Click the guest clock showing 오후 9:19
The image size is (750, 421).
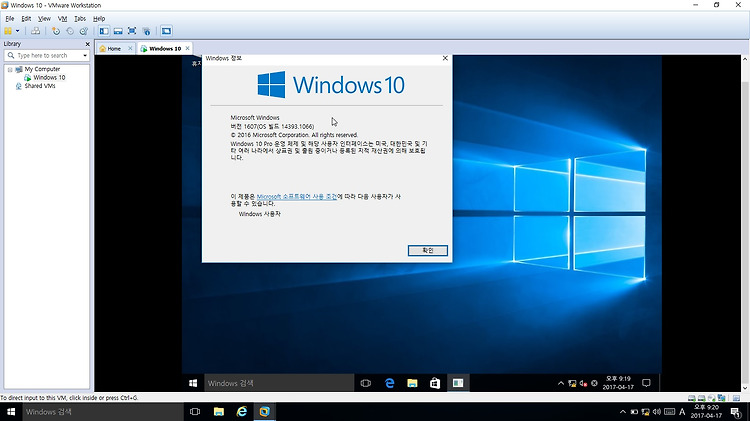click(x=618, y=383)
